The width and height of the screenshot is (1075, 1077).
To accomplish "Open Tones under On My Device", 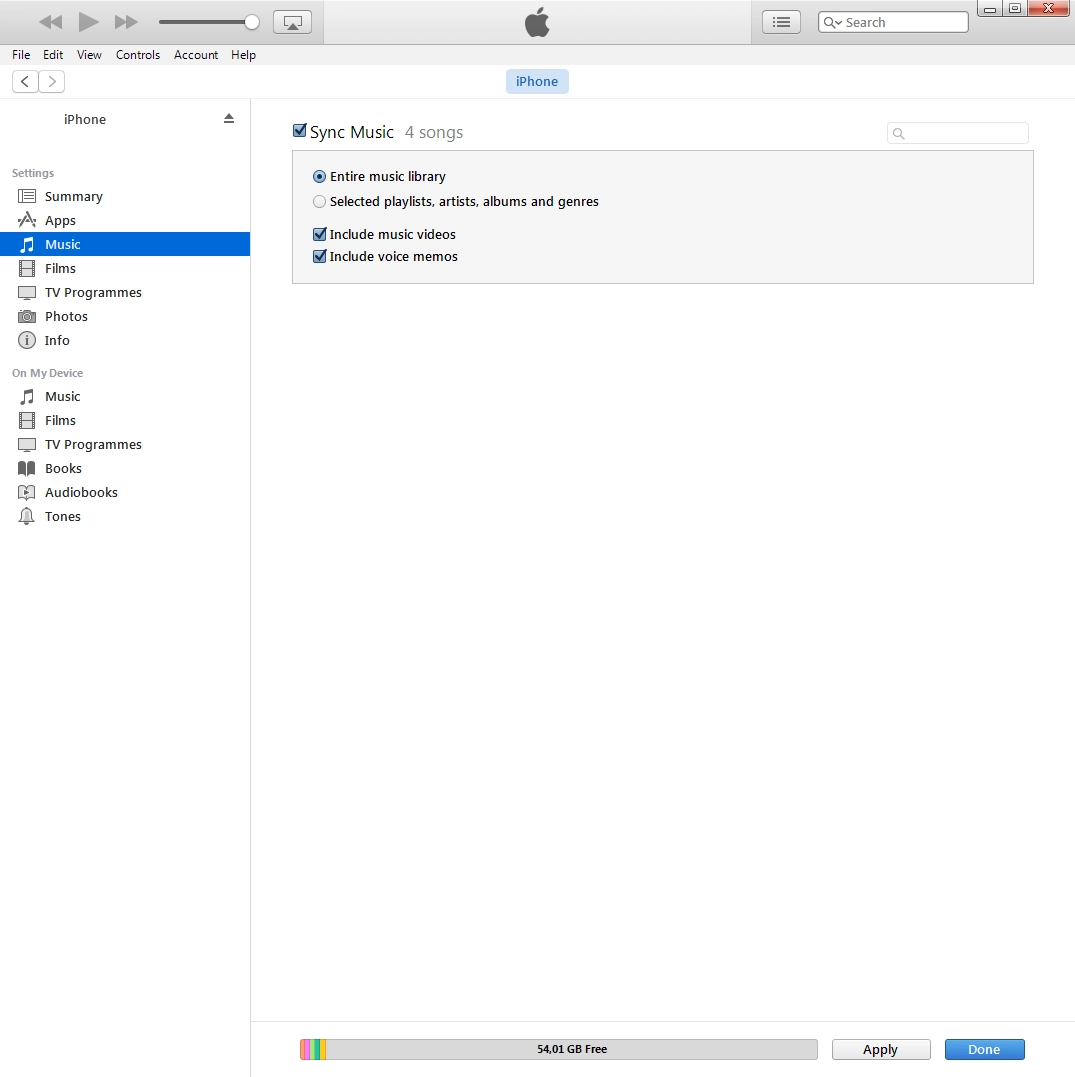I will point(62,517).
